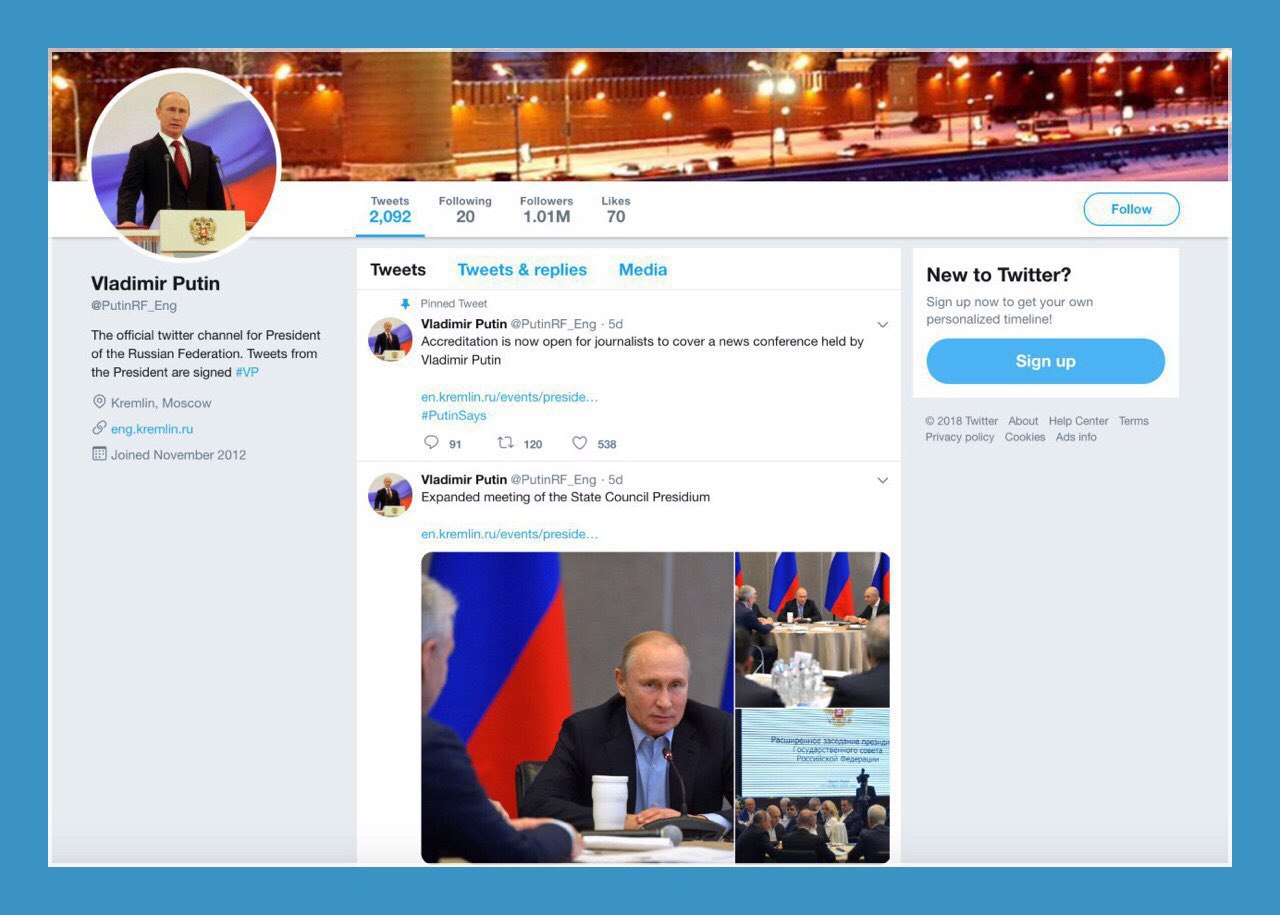Open the Following 20 list
The image size is (1280, 915).
pyautogui.click(x=465, y=210)
